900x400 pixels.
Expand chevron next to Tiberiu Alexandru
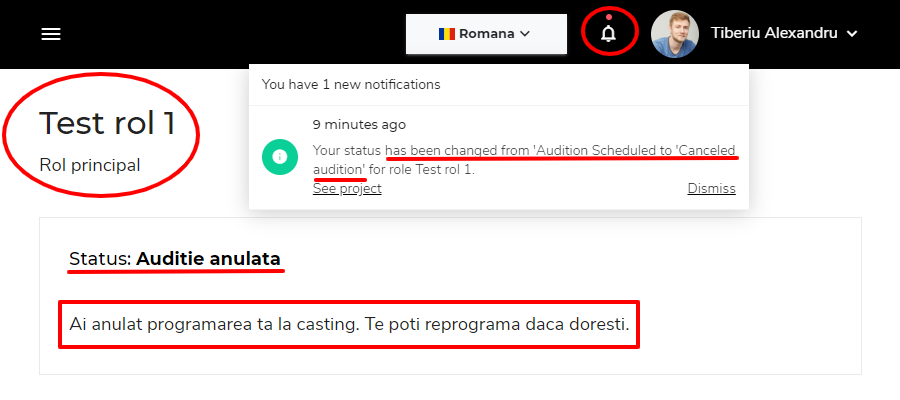[x=852, y=34]
